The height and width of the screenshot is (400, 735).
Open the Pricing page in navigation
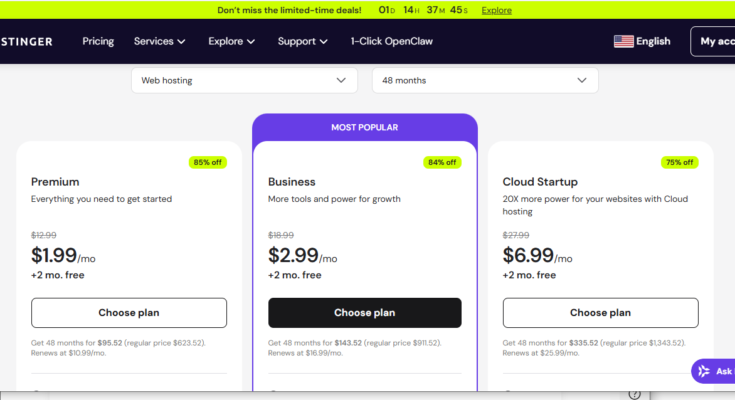pyautogui.click(x=98, y=41)
